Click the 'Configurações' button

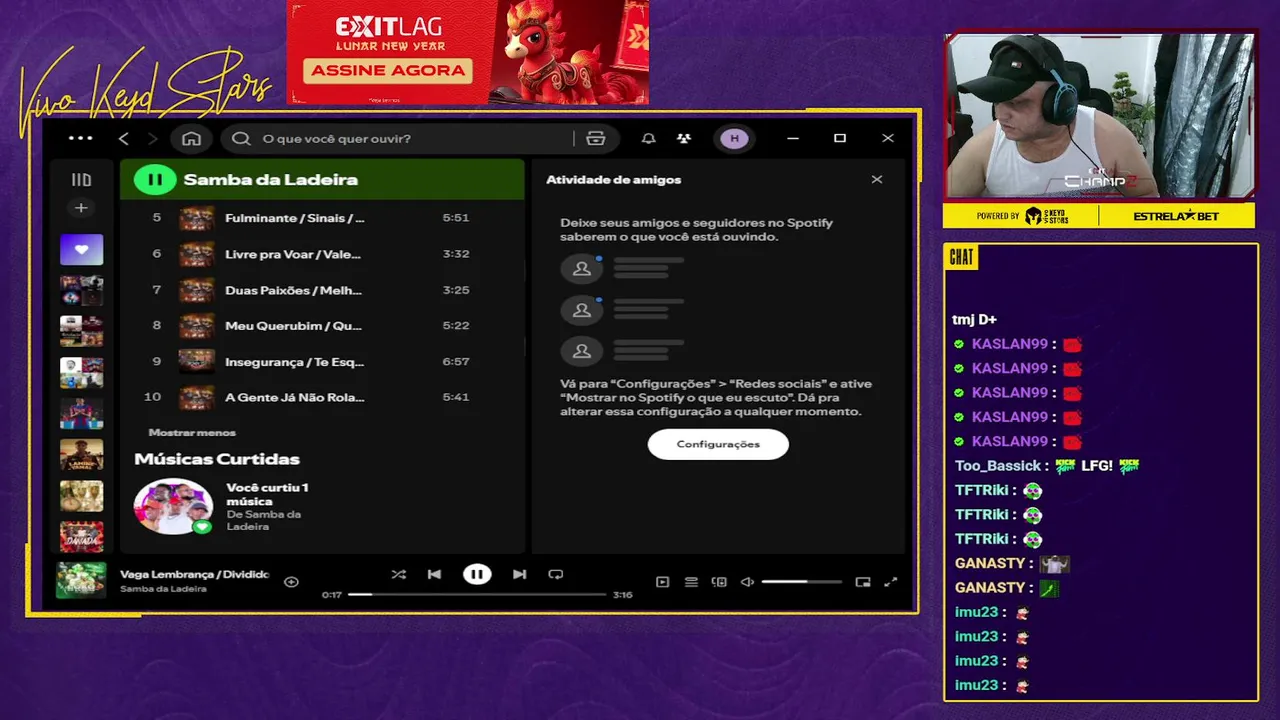pyautogui.click(x=718, y=444)
